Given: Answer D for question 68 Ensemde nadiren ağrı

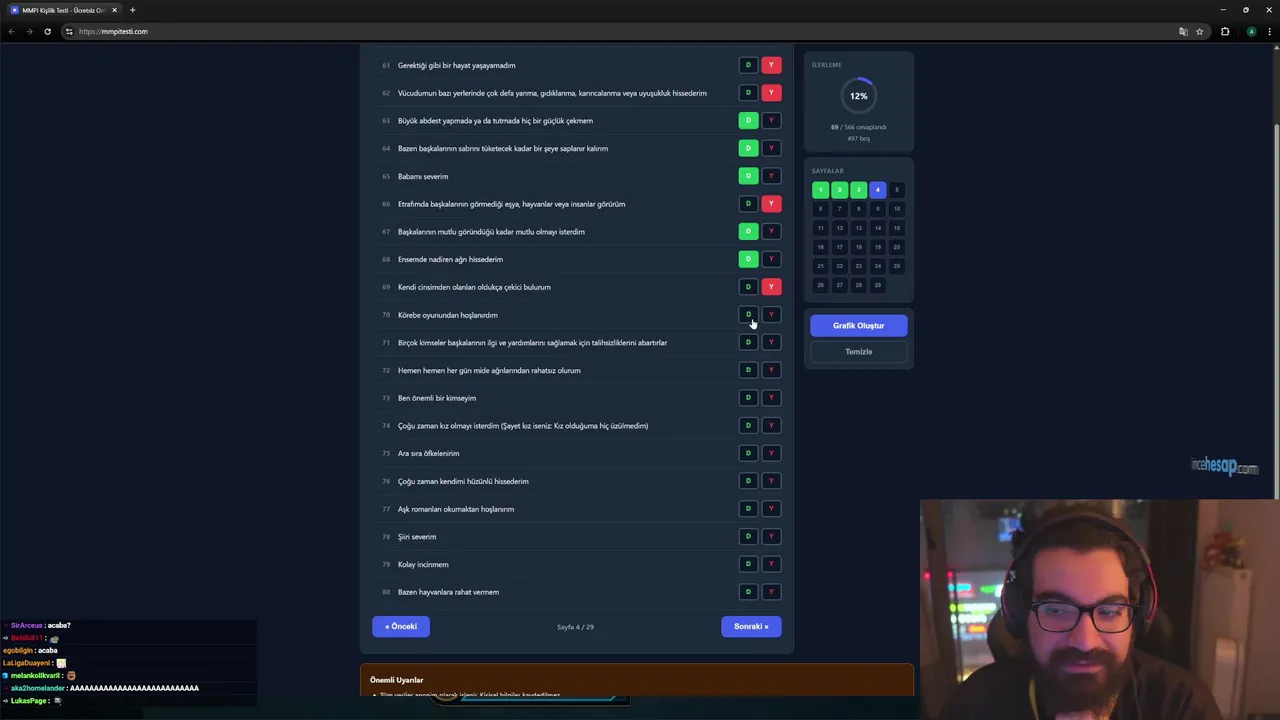Looking at the screenshot, I should click(748, 259).
